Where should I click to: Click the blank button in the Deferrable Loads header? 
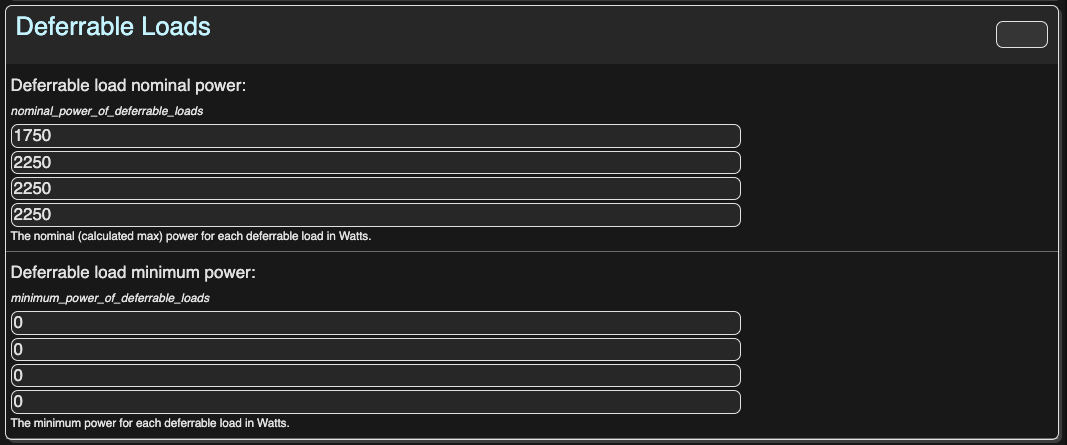tap(1021, 34)
